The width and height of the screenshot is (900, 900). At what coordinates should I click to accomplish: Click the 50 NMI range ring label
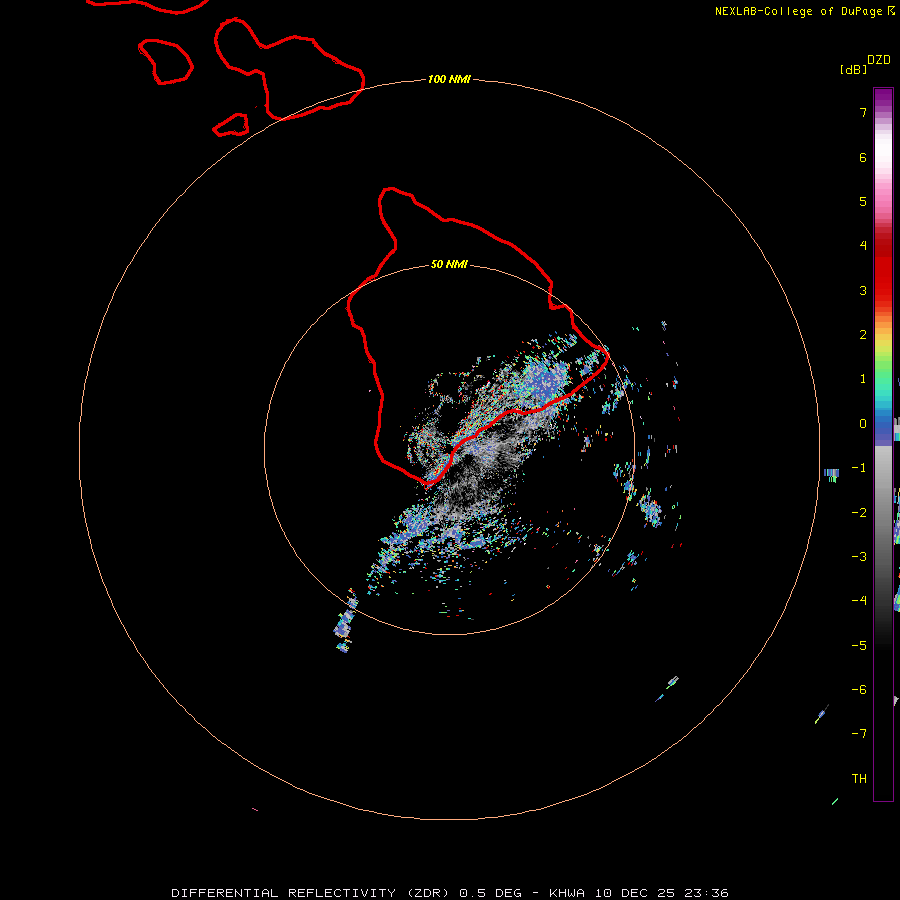[x=449, y=264]
